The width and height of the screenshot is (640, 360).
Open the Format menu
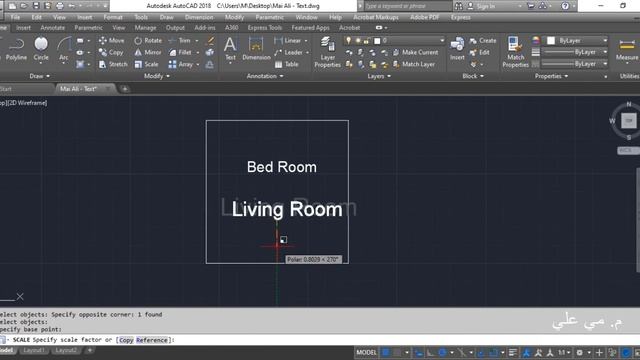[x=113, y=17]
